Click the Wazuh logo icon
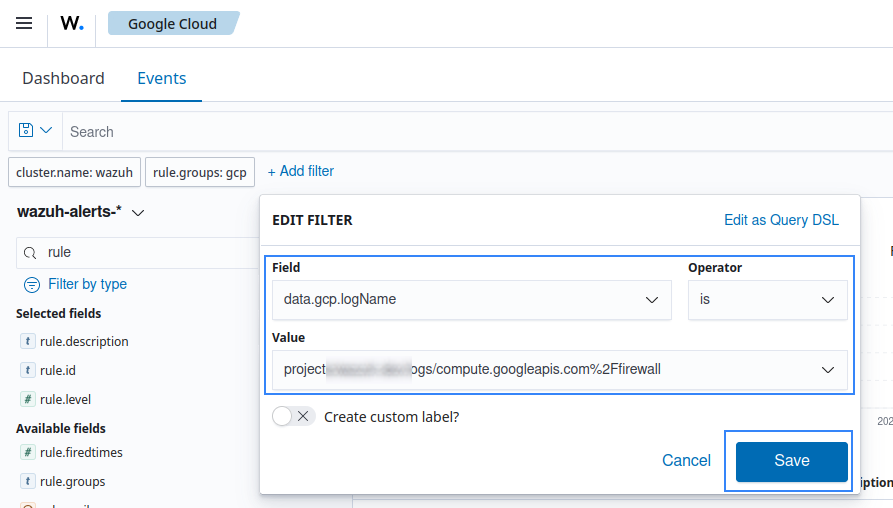 coord(72,23)
